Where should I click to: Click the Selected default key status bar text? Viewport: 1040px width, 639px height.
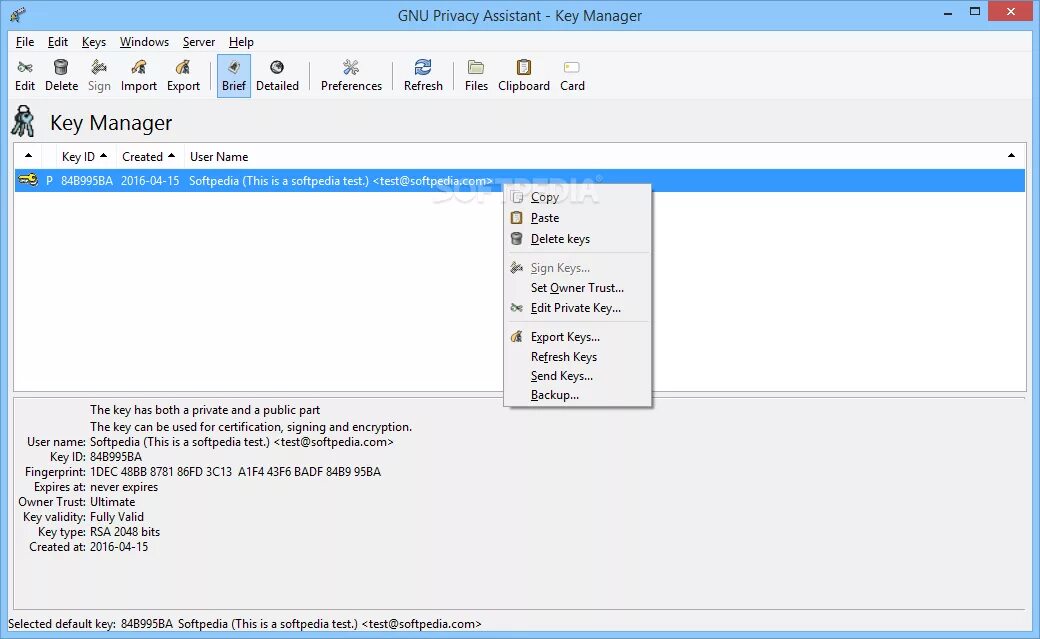tap(245, 624)
